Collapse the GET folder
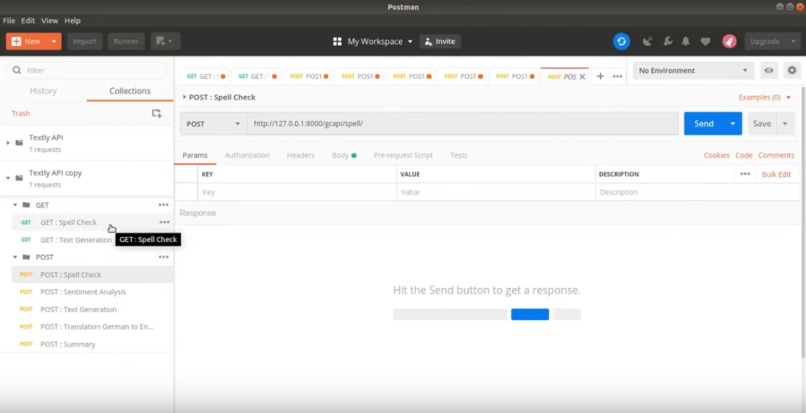 click(15, 205)
